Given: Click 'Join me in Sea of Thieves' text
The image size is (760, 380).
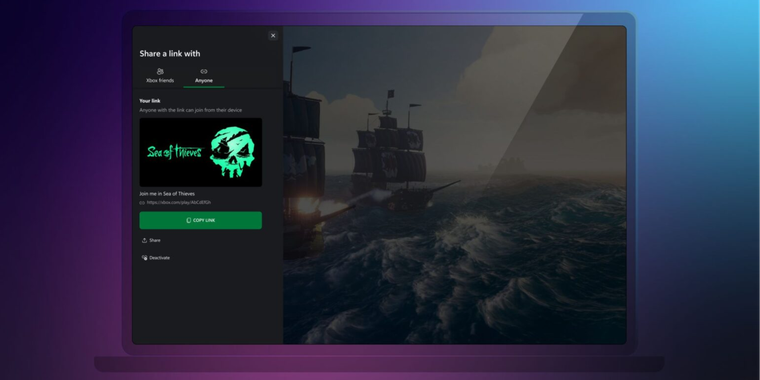Looking at the screenshot, I should pos(167,194).
